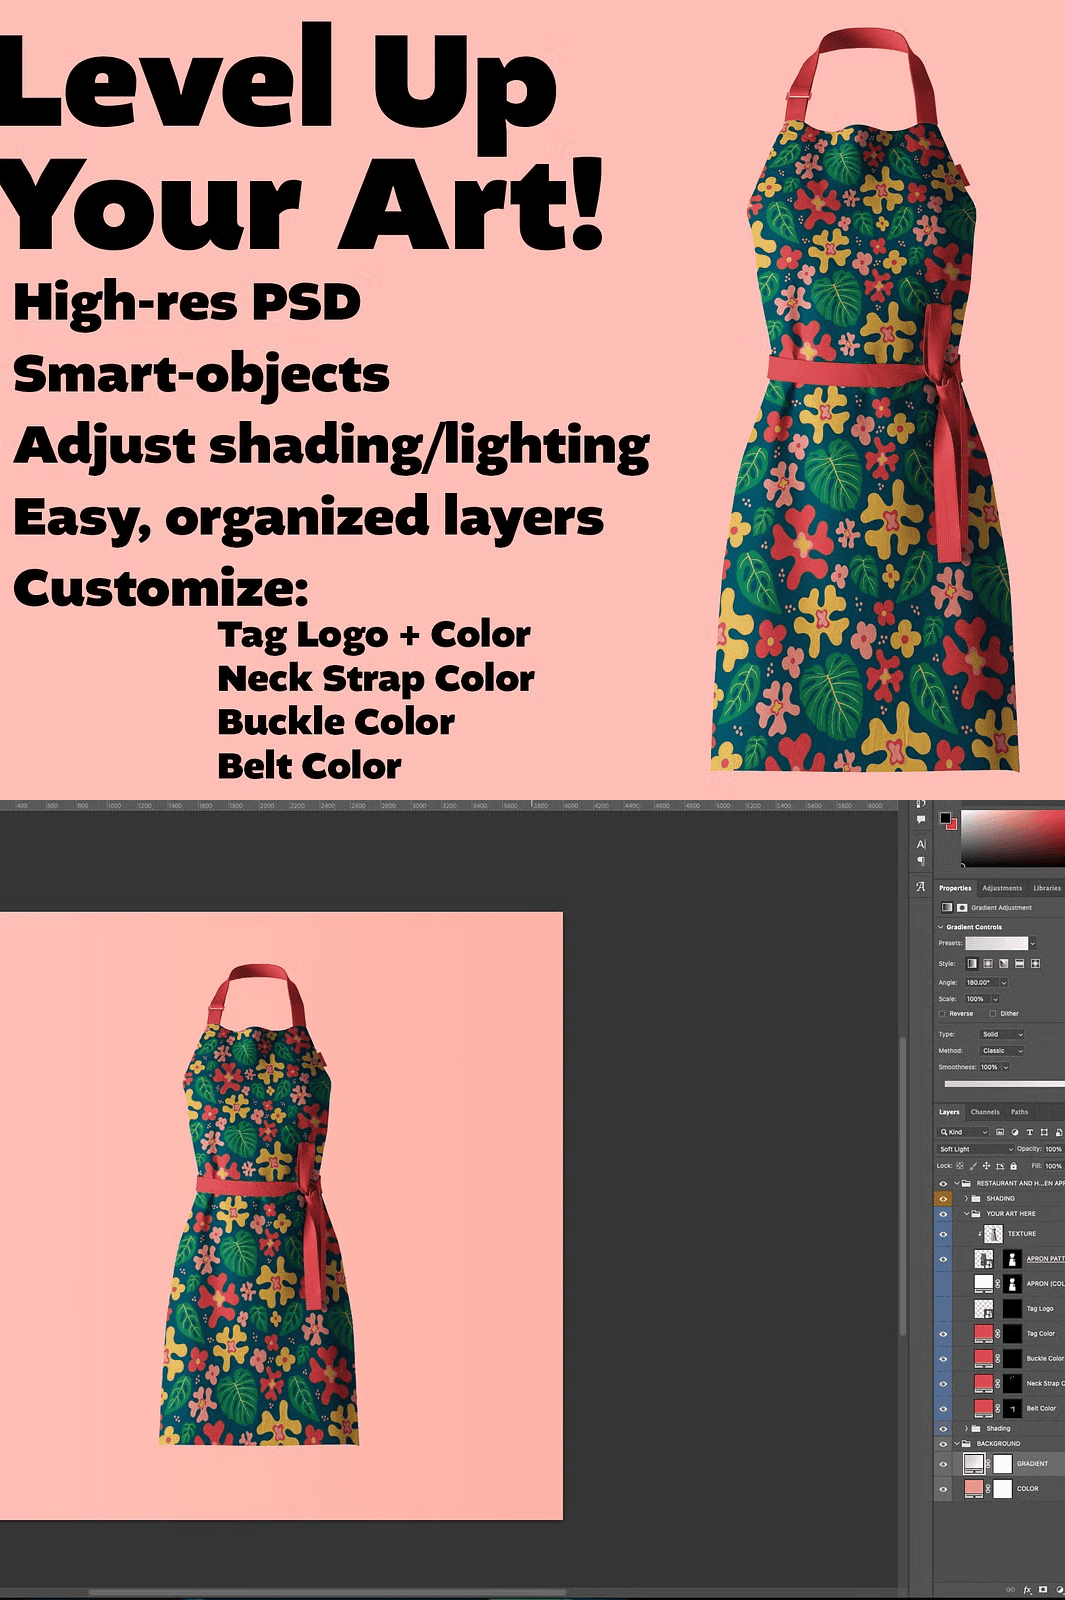Switch to the Channels tab
Viewport: 1065px width, 1600px height.
984,1112
